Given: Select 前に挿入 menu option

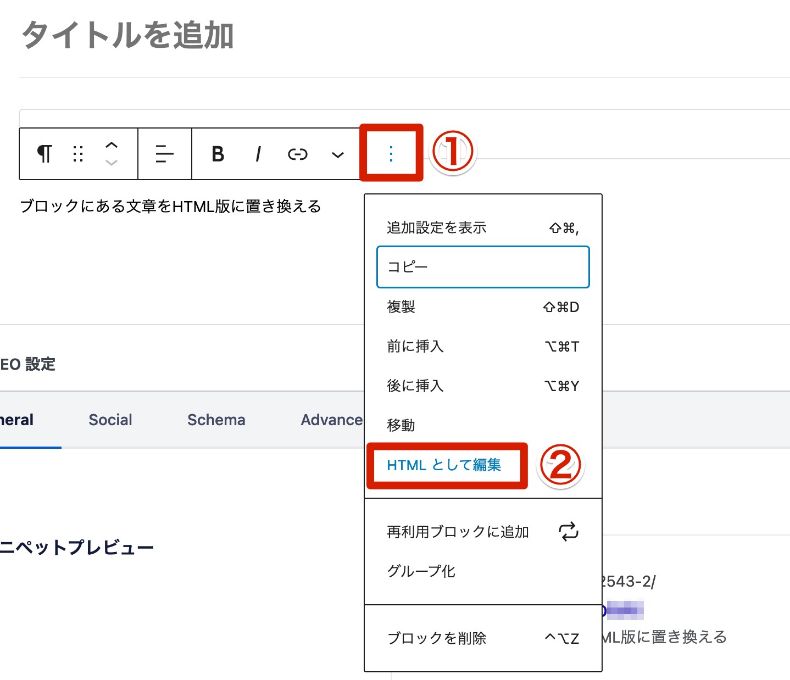Looking at the screenshot, I should click(x=483, y=346).
